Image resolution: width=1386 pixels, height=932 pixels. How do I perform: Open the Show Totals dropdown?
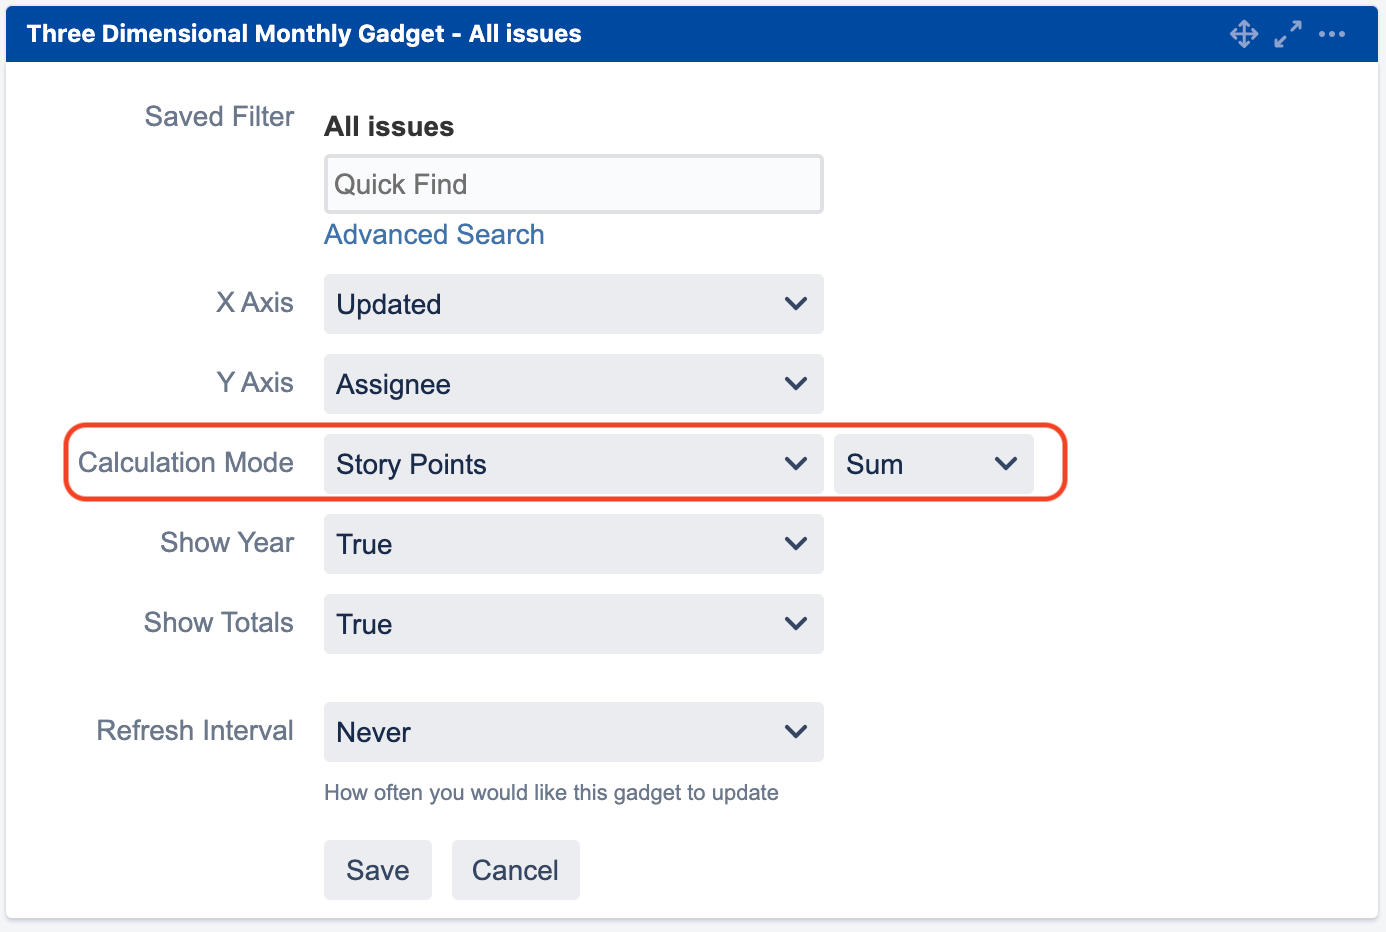573,624
